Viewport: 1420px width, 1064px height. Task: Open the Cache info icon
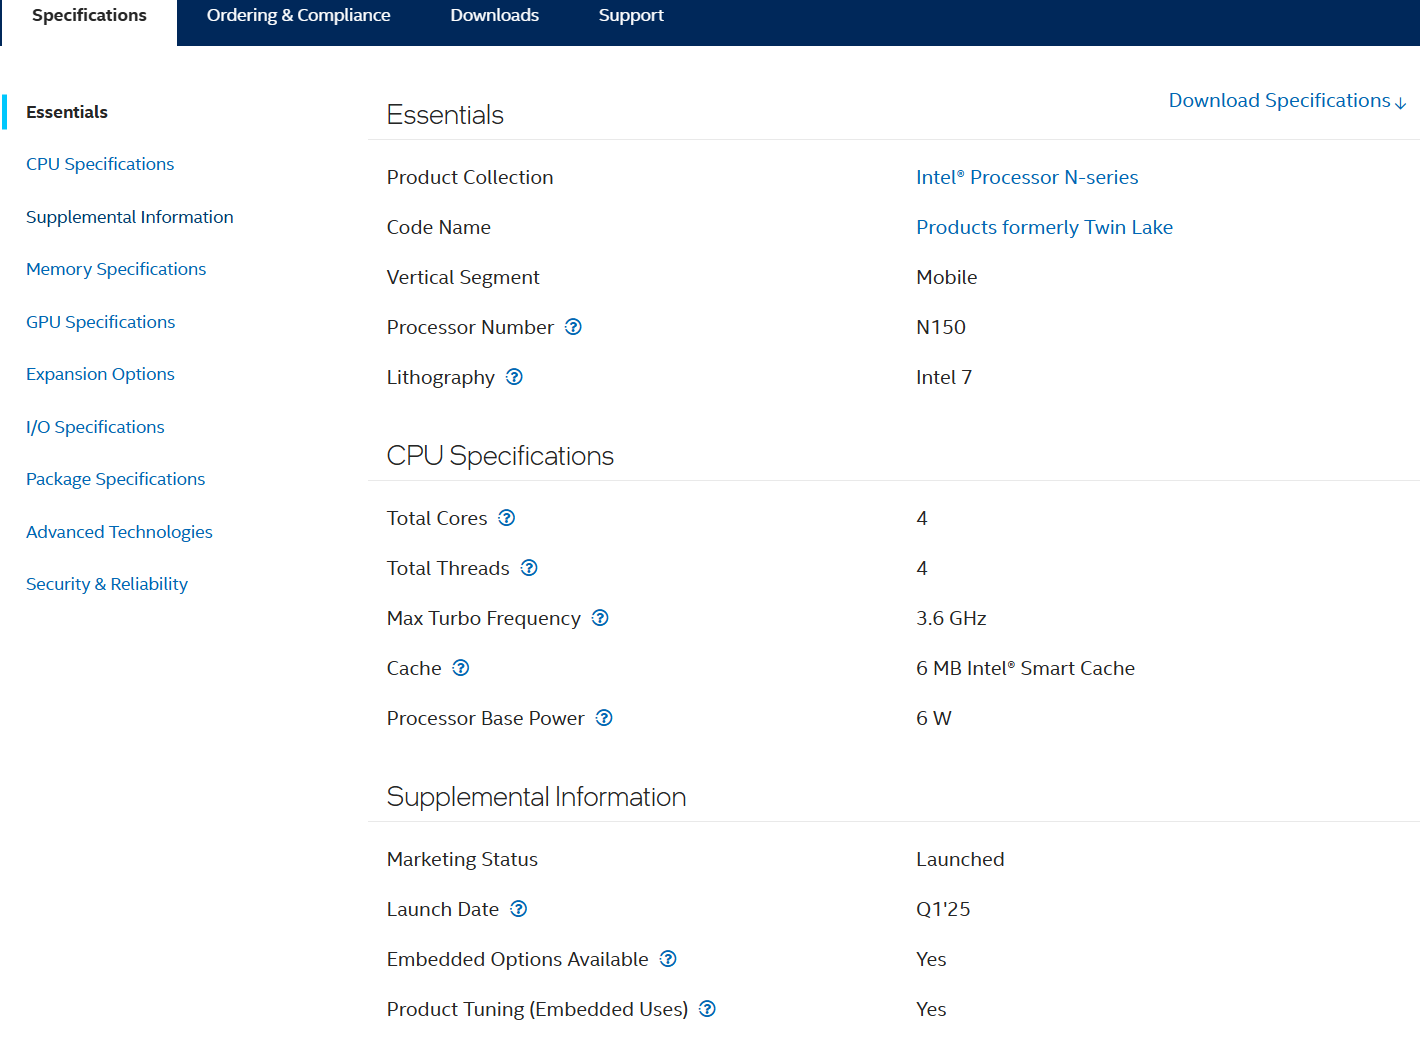[461, 668]
